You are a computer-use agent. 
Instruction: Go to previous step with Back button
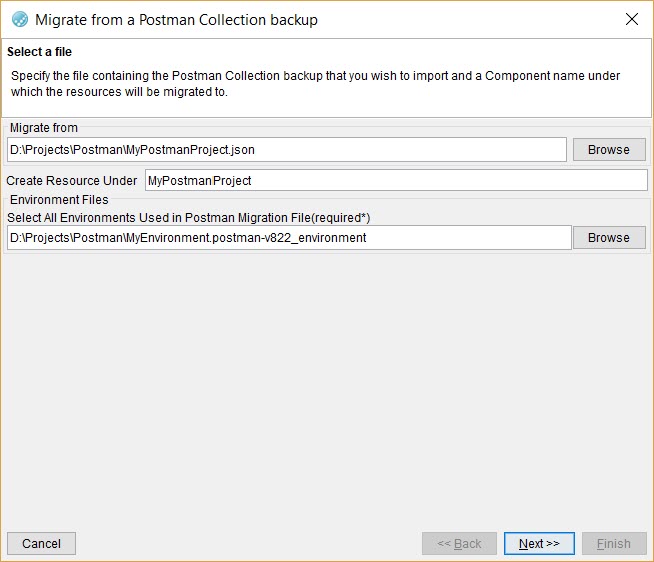(459, 544)
